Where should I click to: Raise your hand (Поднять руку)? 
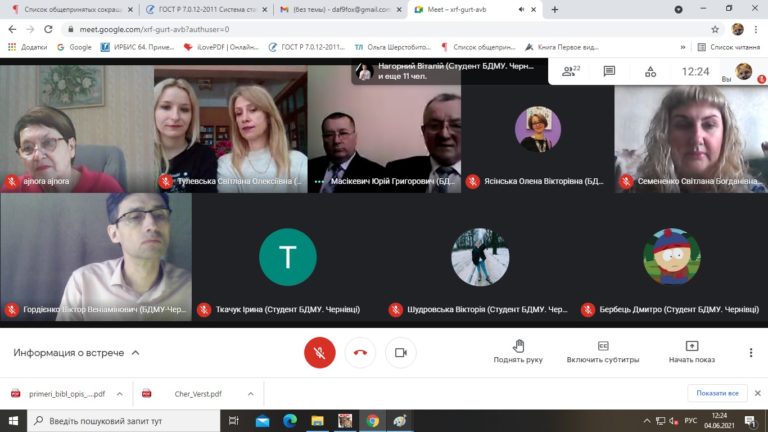coord(518,351)
